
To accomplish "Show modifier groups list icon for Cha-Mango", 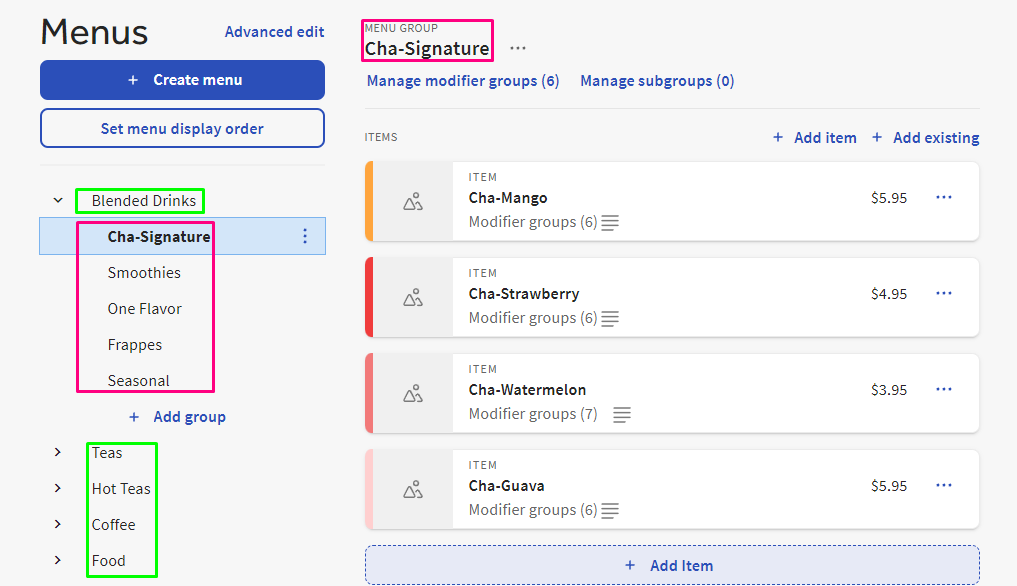I will pos(610,223).
